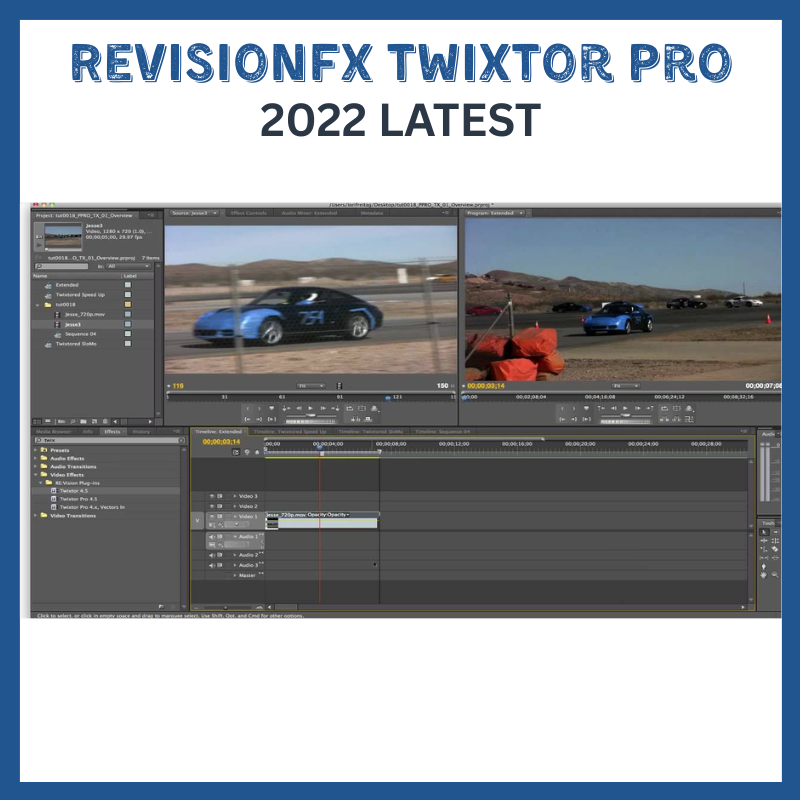Switch to Timeline: Twixtored Speed Up tab
The width and height of the screenshot is (800, 800).
tap(291, 431)
